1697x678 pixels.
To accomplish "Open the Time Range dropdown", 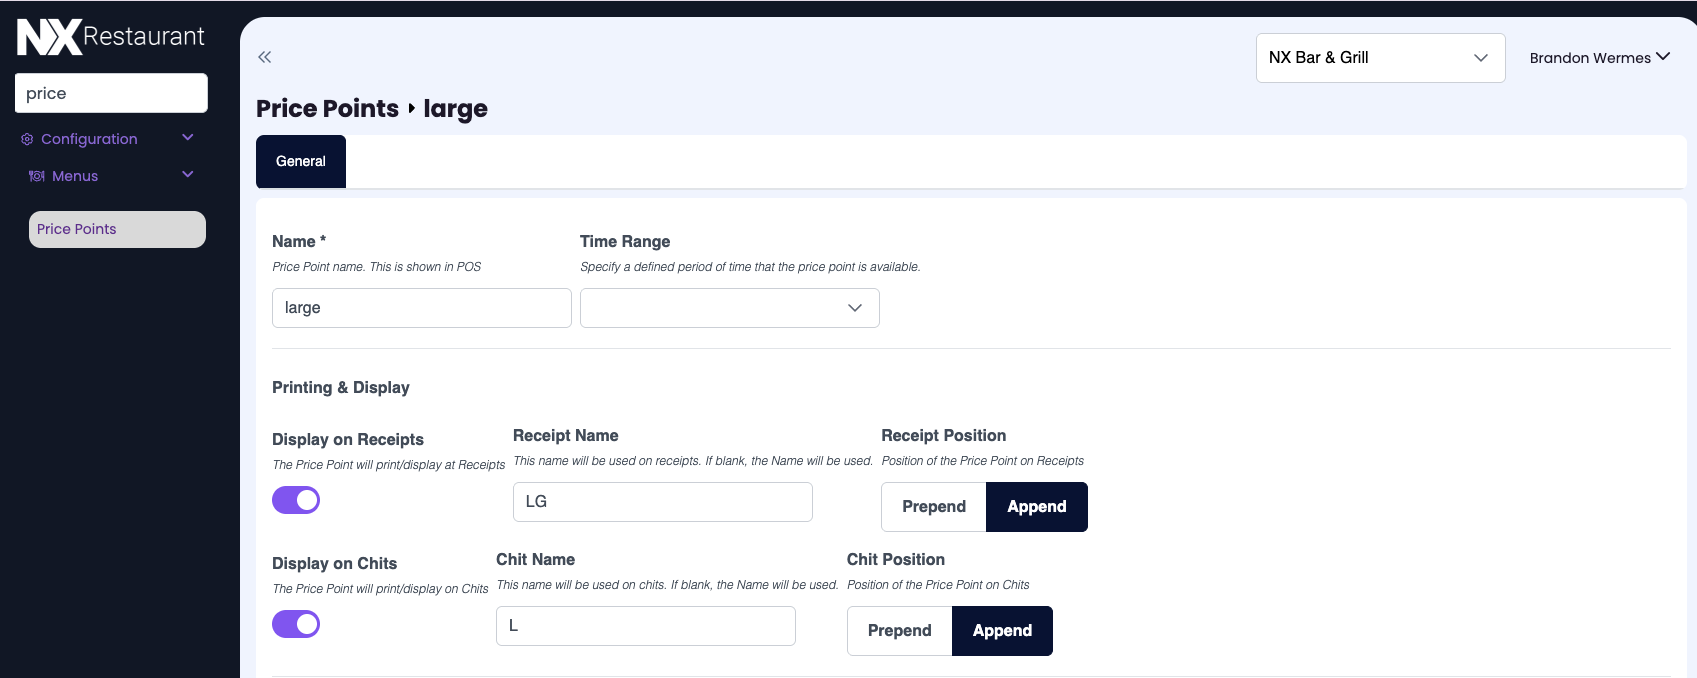I will coord(729,308).
